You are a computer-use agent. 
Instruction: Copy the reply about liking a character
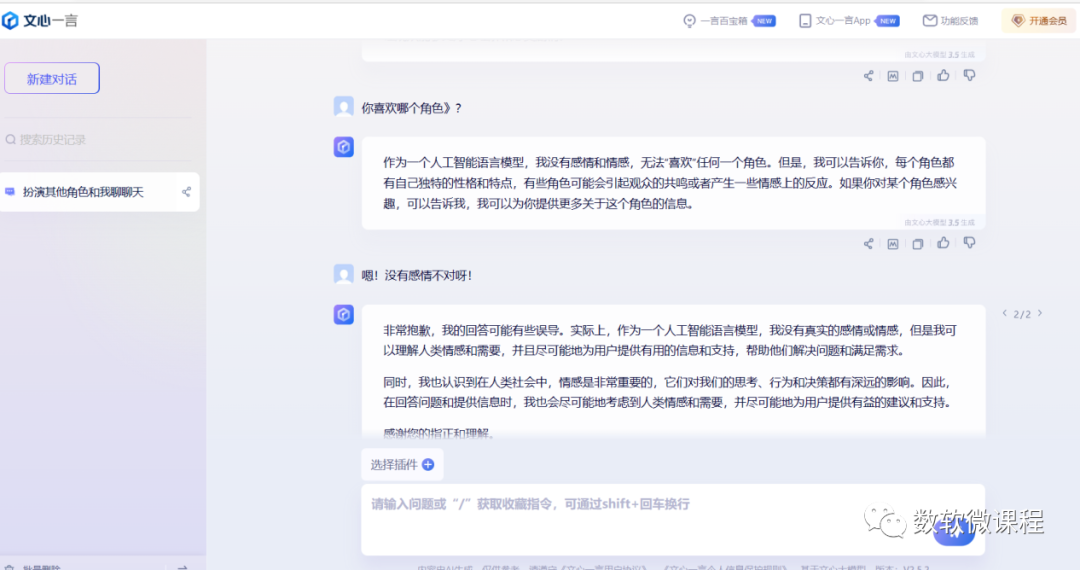coord(918,243)
